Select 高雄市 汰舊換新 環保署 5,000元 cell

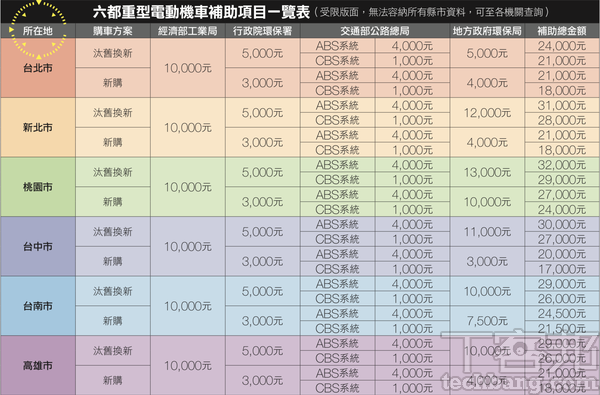tap(262, 351)
